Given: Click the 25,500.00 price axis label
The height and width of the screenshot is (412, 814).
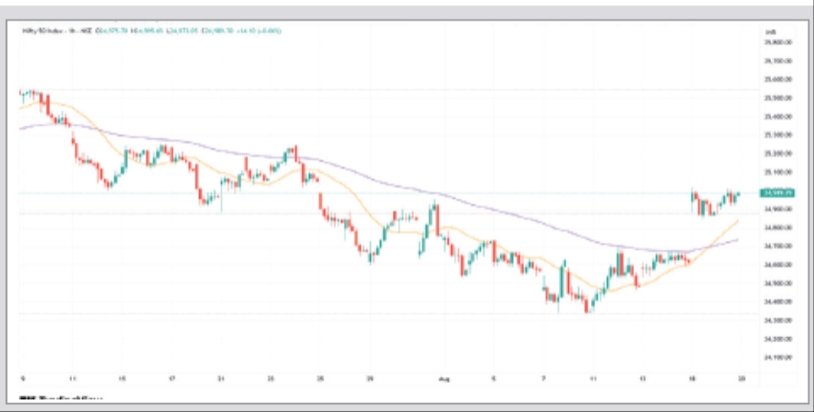Looking at the screenshot, I should (x=776, y=98).
